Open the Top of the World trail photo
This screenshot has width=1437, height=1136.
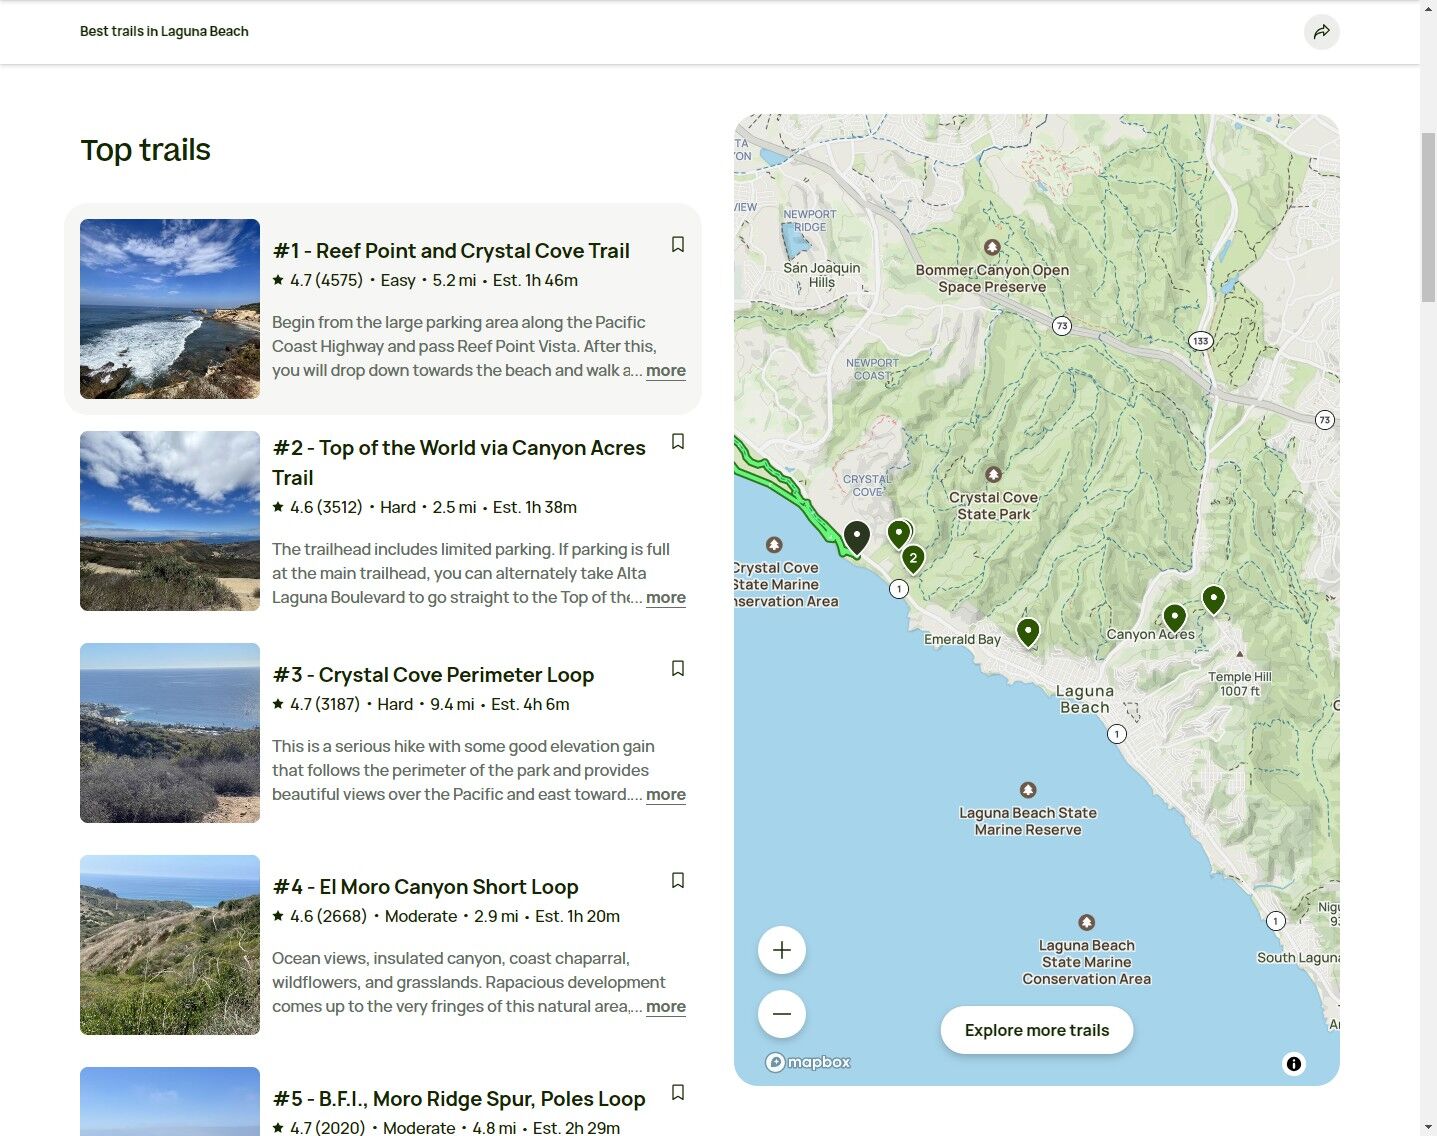[170, 521]
